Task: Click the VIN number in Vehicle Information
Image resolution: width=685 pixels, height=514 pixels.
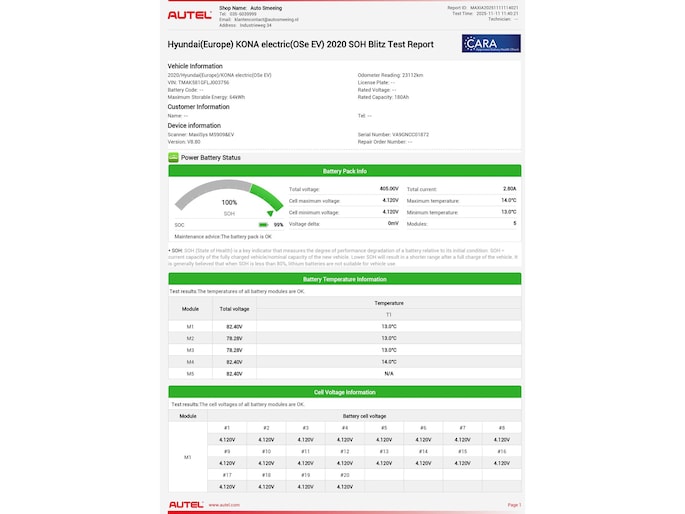Action: point(218,82)
